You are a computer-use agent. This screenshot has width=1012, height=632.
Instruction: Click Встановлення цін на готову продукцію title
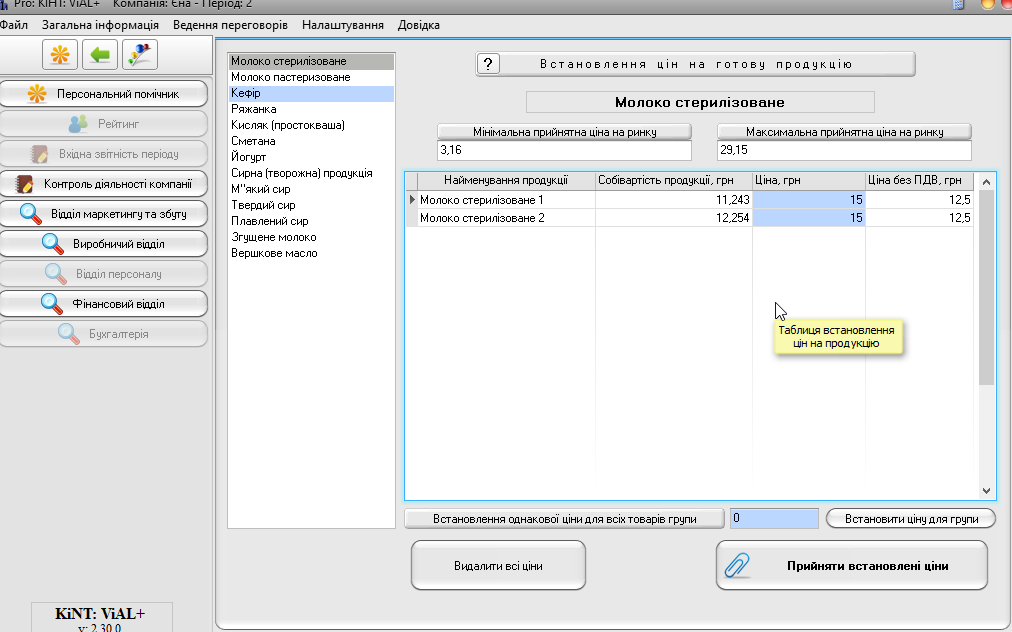pyautogui.click(x=696, y=64)
